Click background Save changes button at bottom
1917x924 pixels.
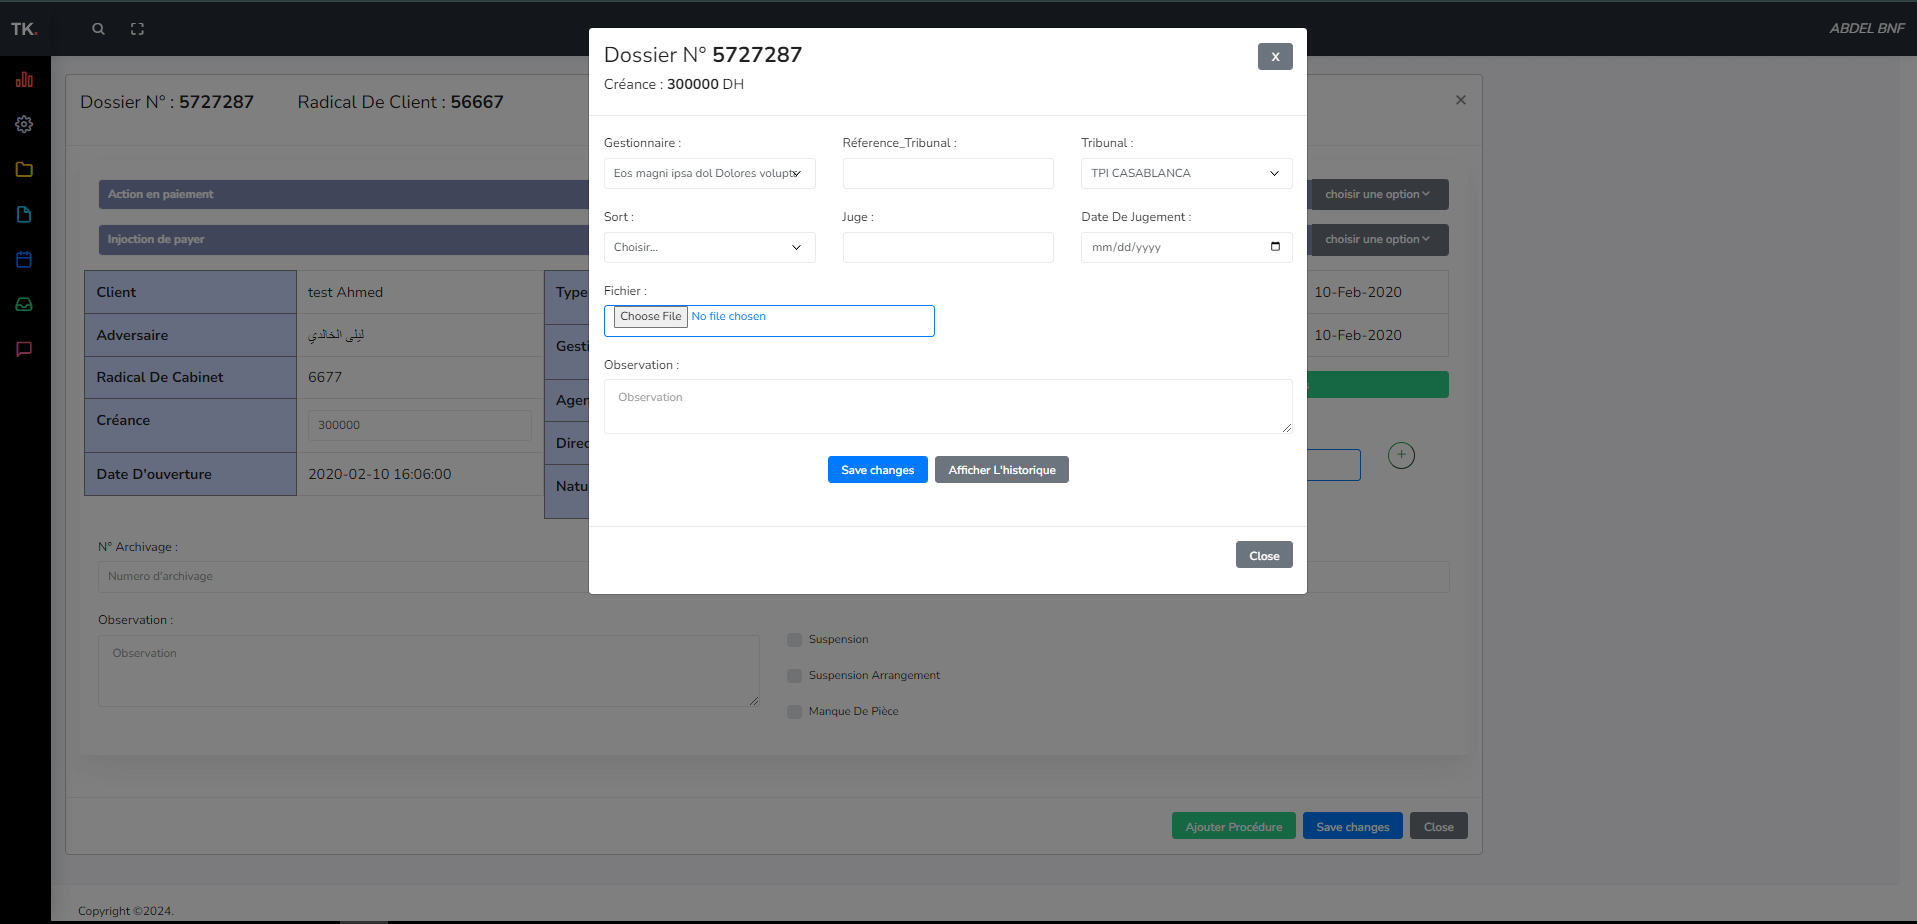tap(1353, 826)
